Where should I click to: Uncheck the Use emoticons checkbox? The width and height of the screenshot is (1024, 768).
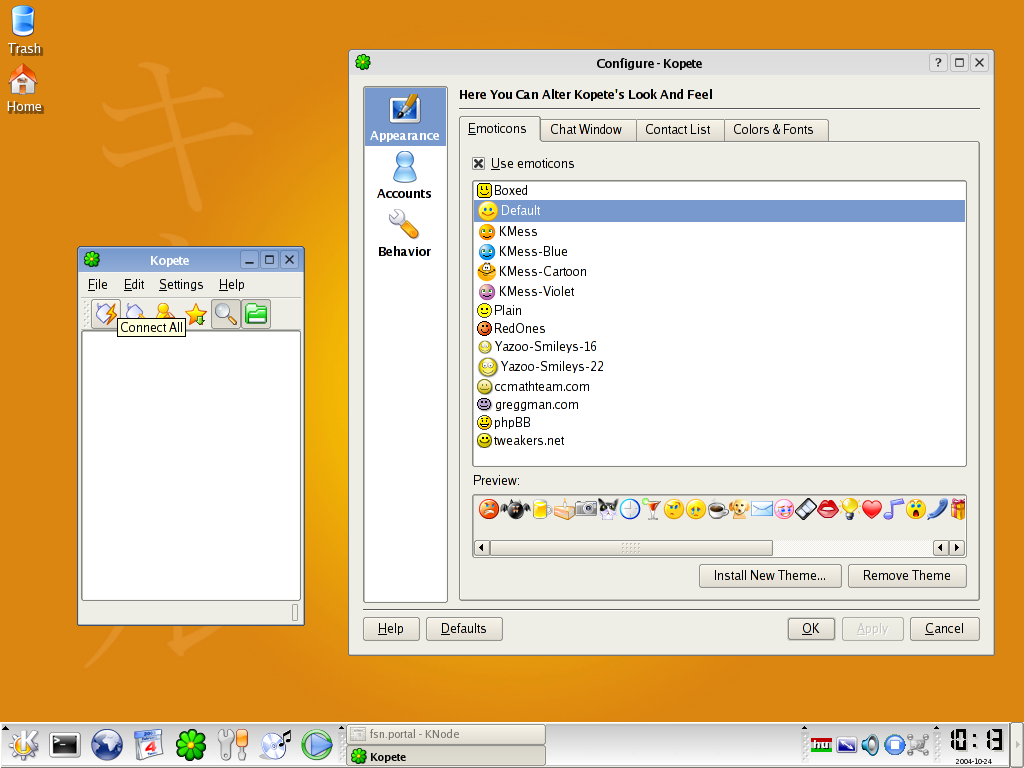479,163
